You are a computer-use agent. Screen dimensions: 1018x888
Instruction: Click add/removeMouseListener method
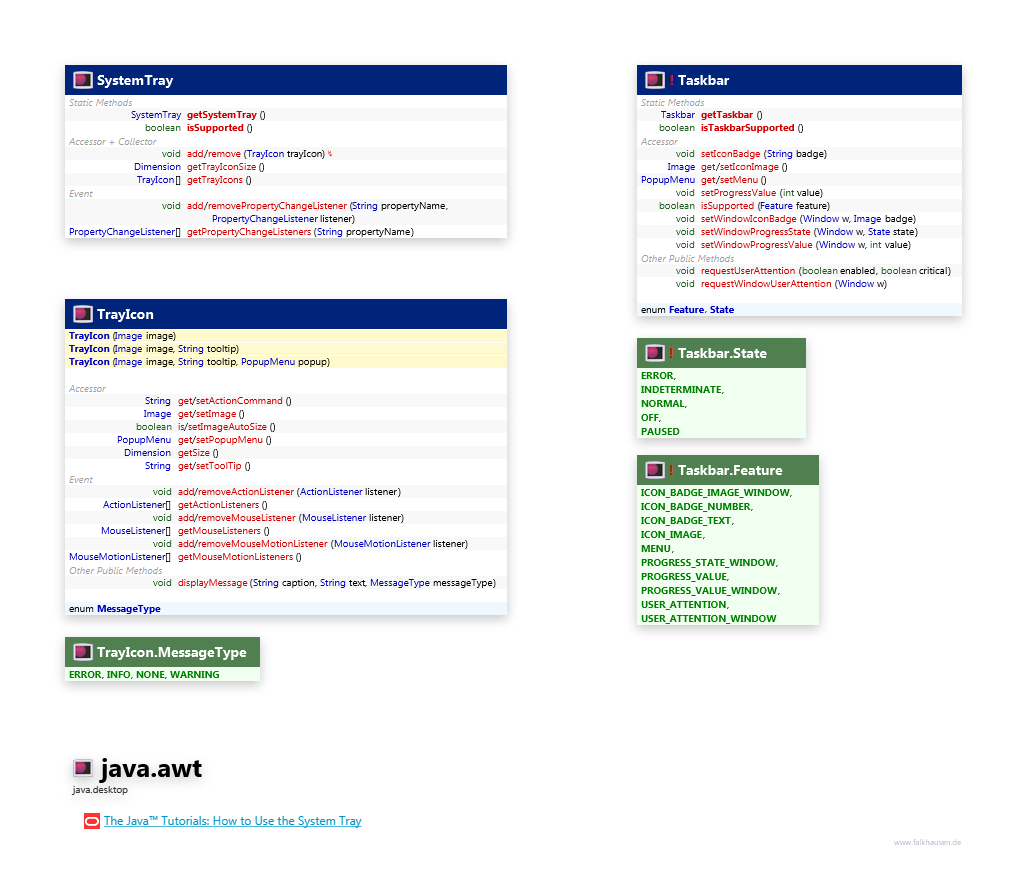[237, 517]
